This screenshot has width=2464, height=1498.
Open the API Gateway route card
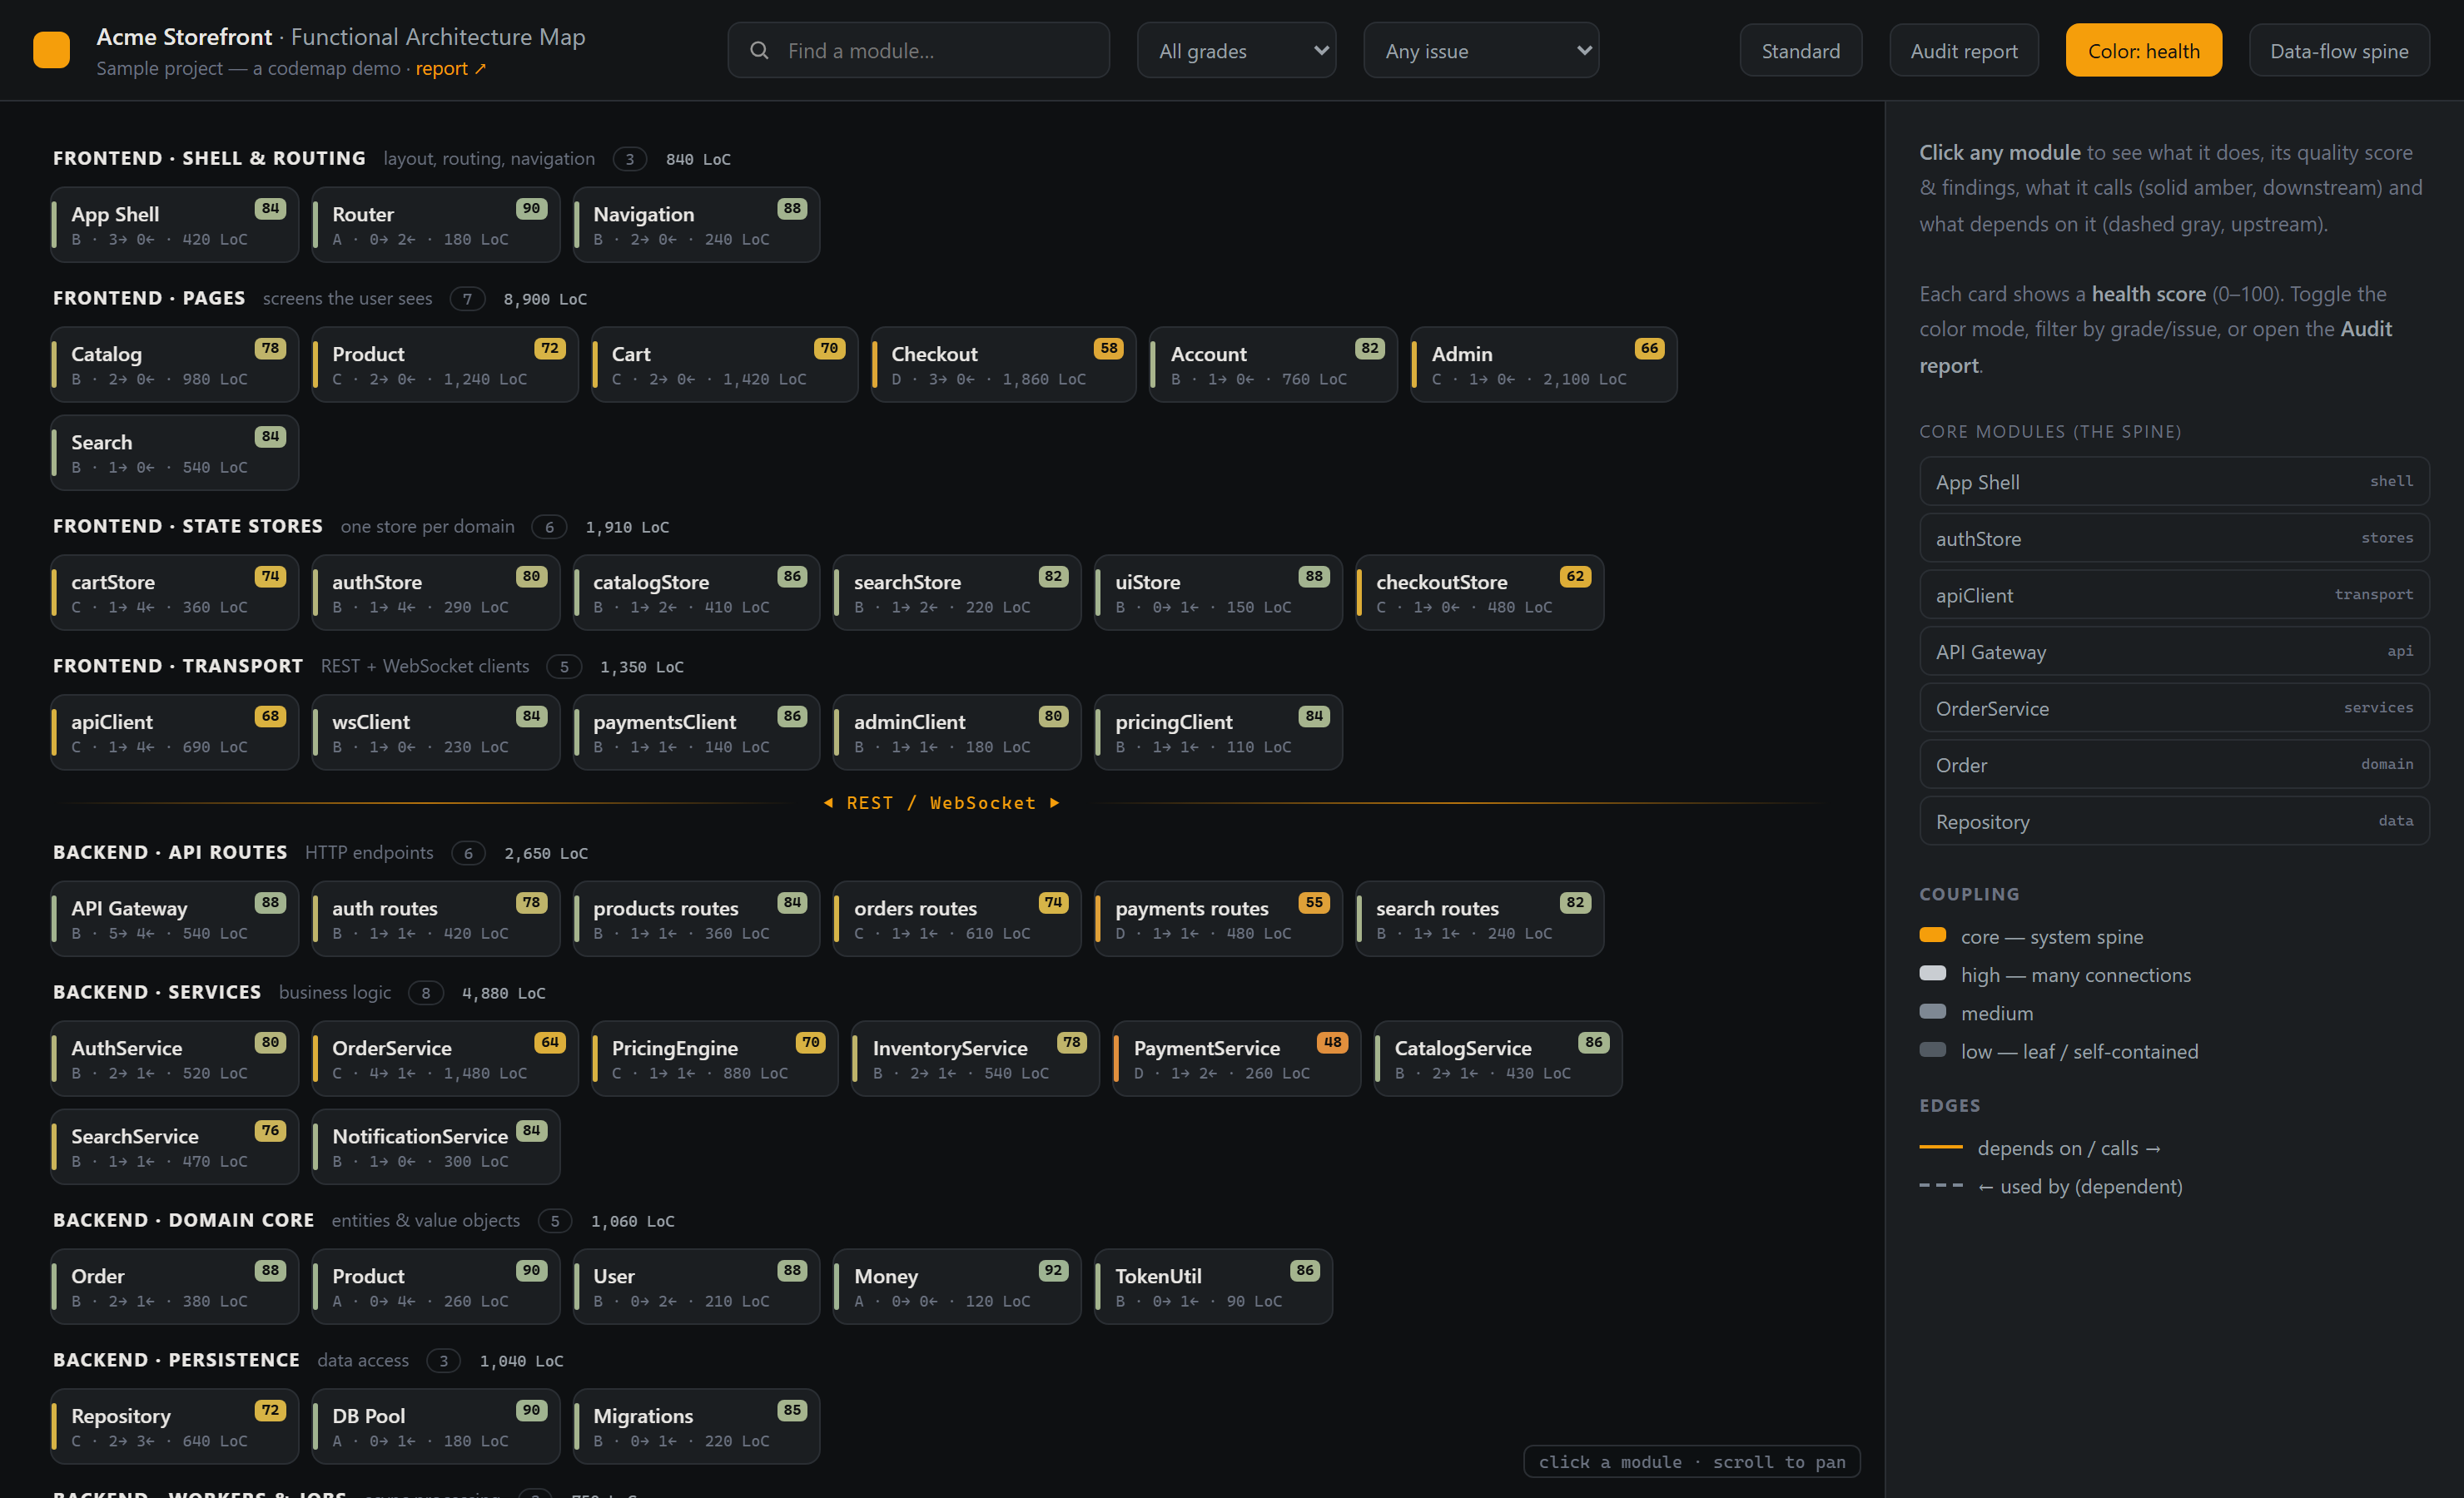(175, 919)
